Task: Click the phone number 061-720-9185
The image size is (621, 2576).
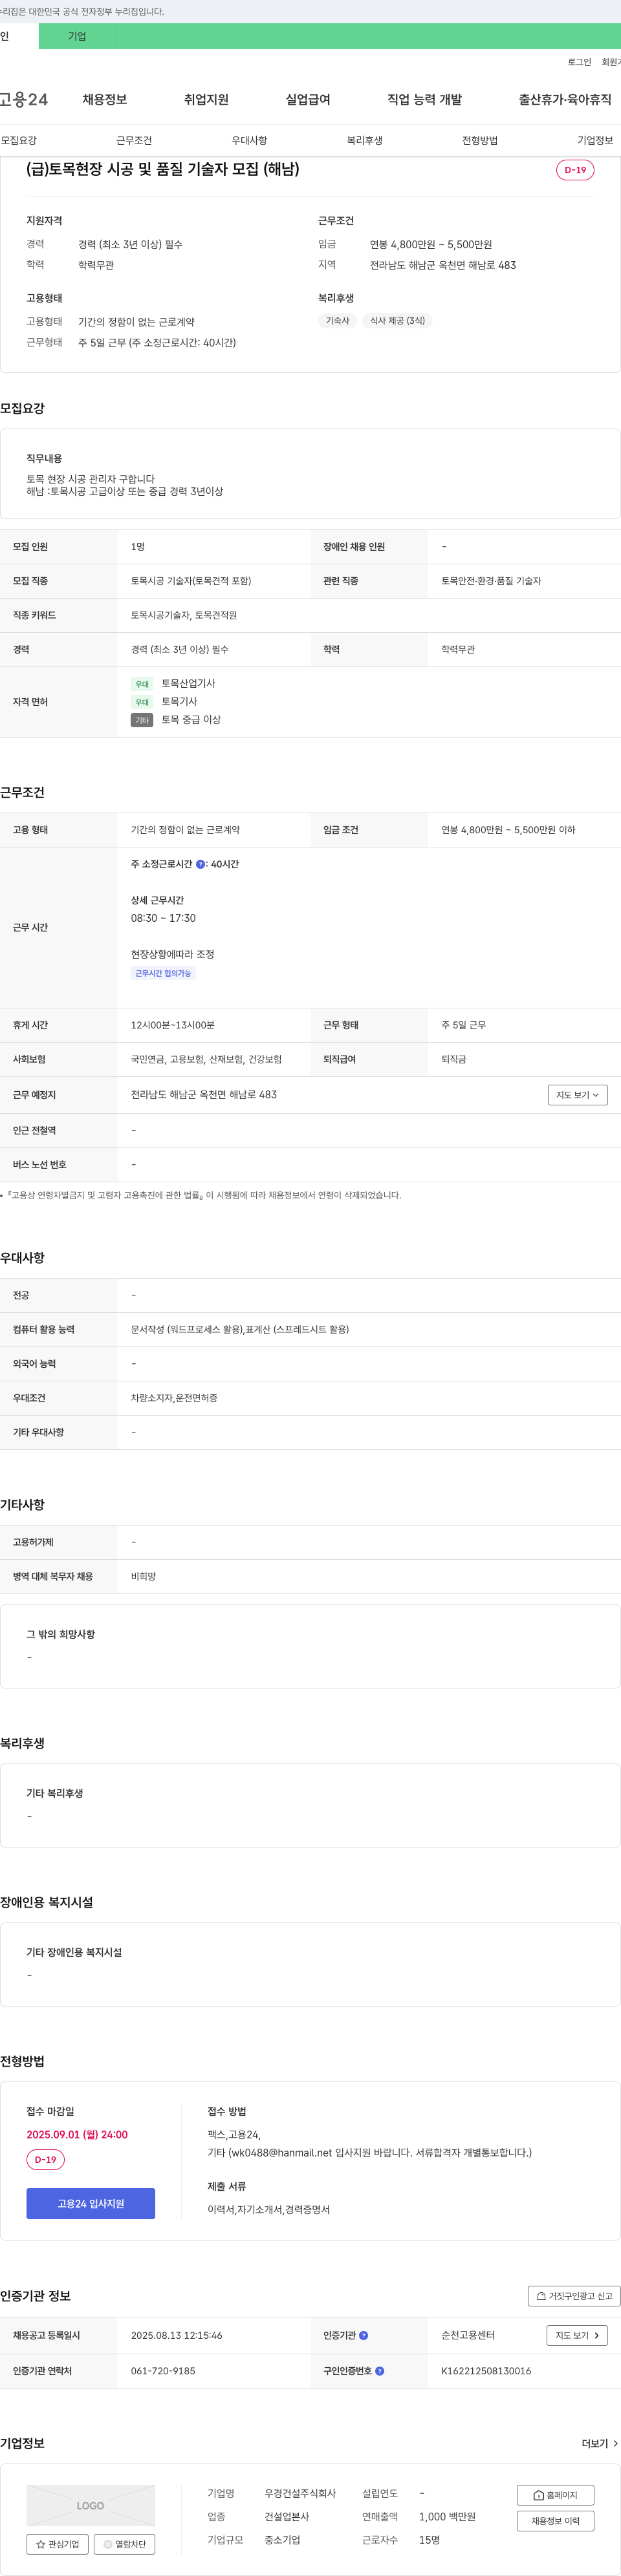Action: (x=163, y=2371)
